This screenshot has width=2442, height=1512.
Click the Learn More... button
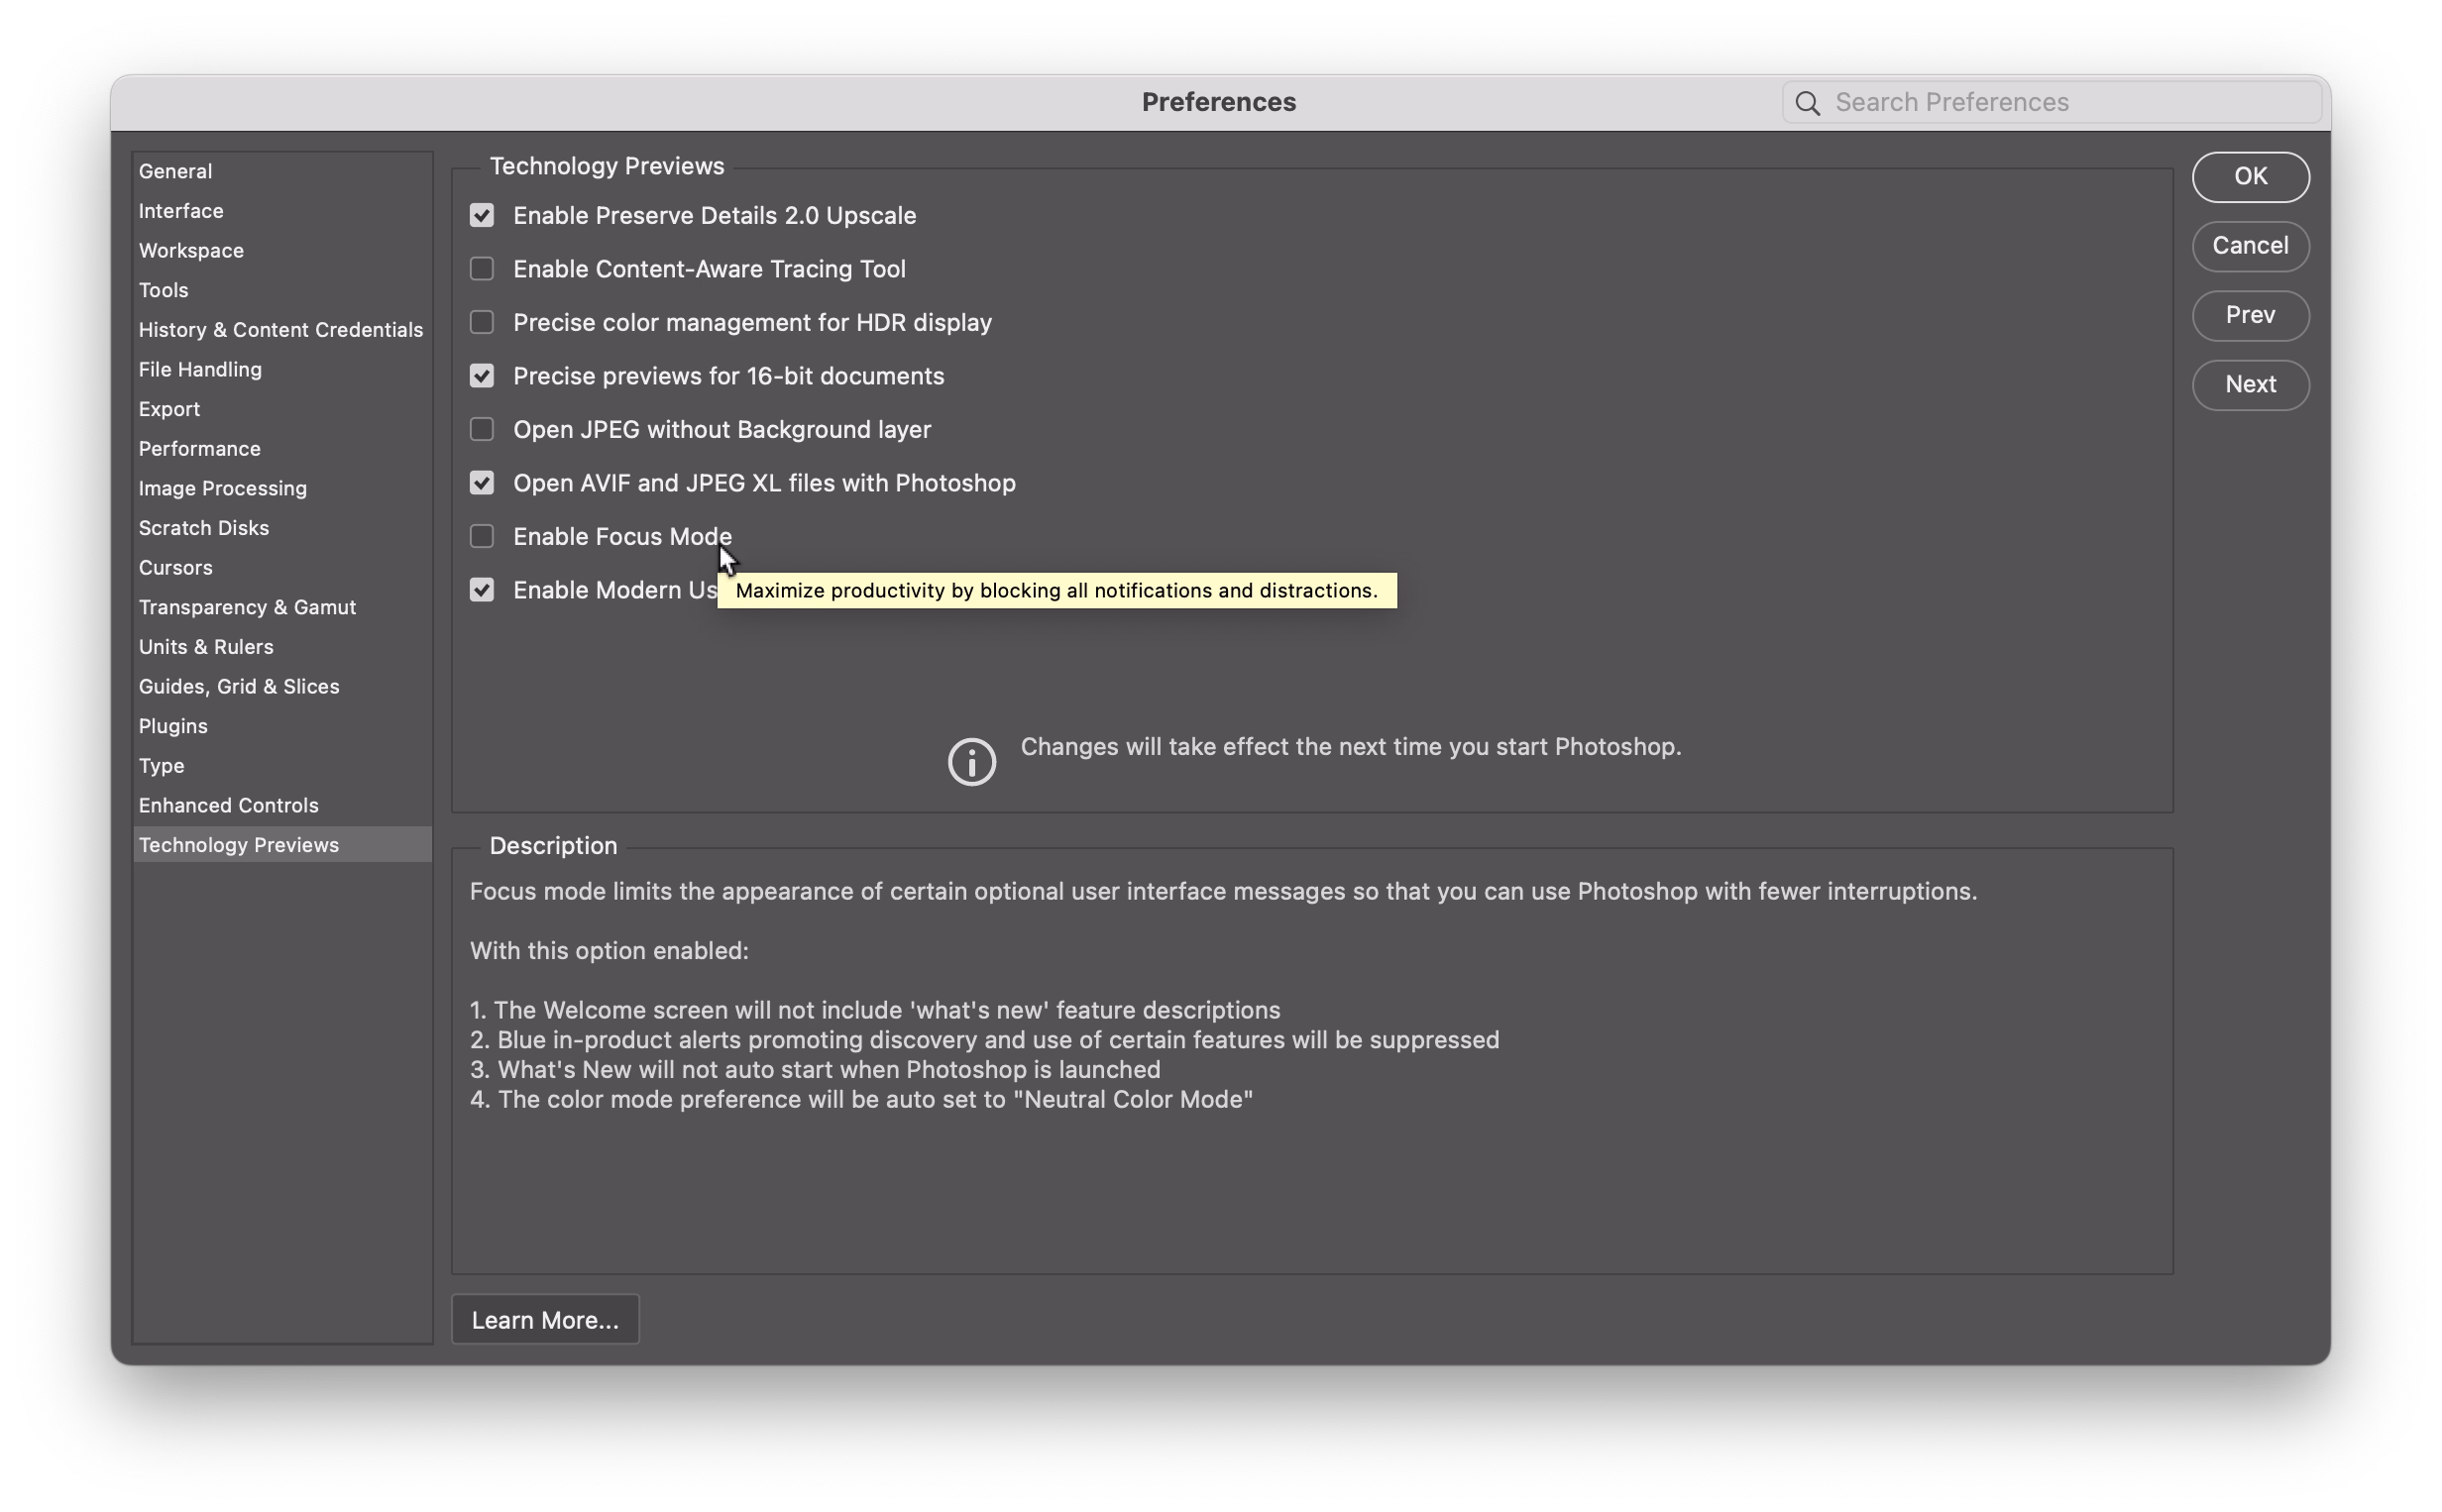click(x=545, y=1320)
